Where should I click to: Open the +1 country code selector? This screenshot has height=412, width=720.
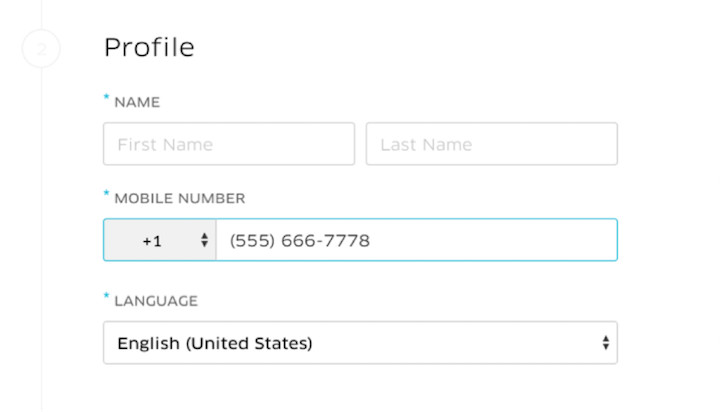(x=160, y=240)
